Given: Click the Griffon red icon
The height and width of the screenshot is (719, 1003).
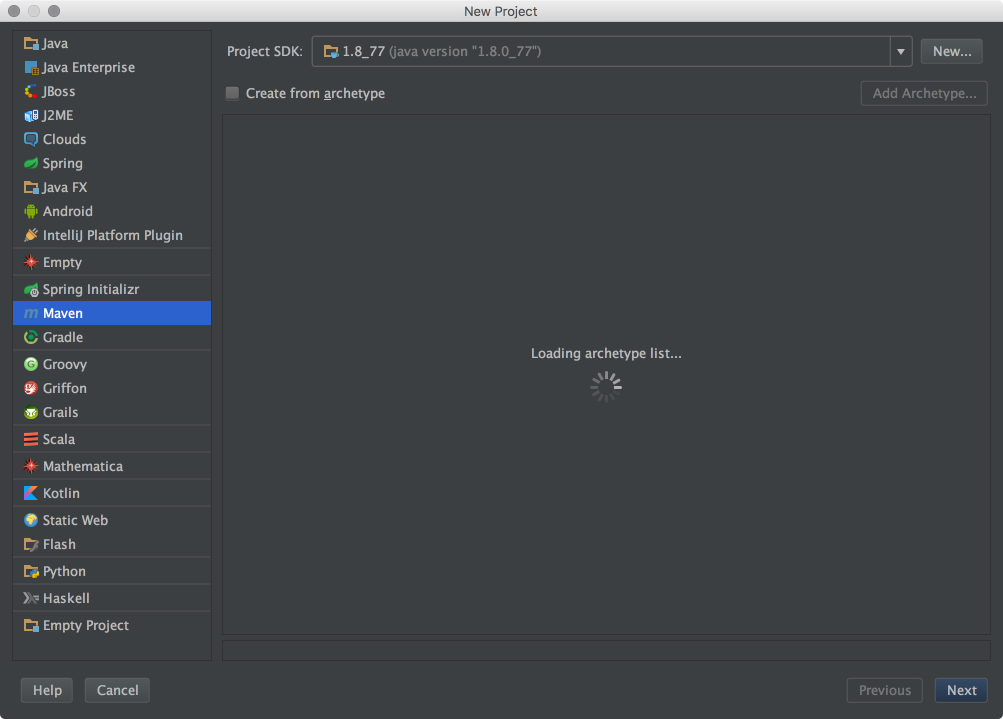Looking at the screenshot, I should 31,388.
